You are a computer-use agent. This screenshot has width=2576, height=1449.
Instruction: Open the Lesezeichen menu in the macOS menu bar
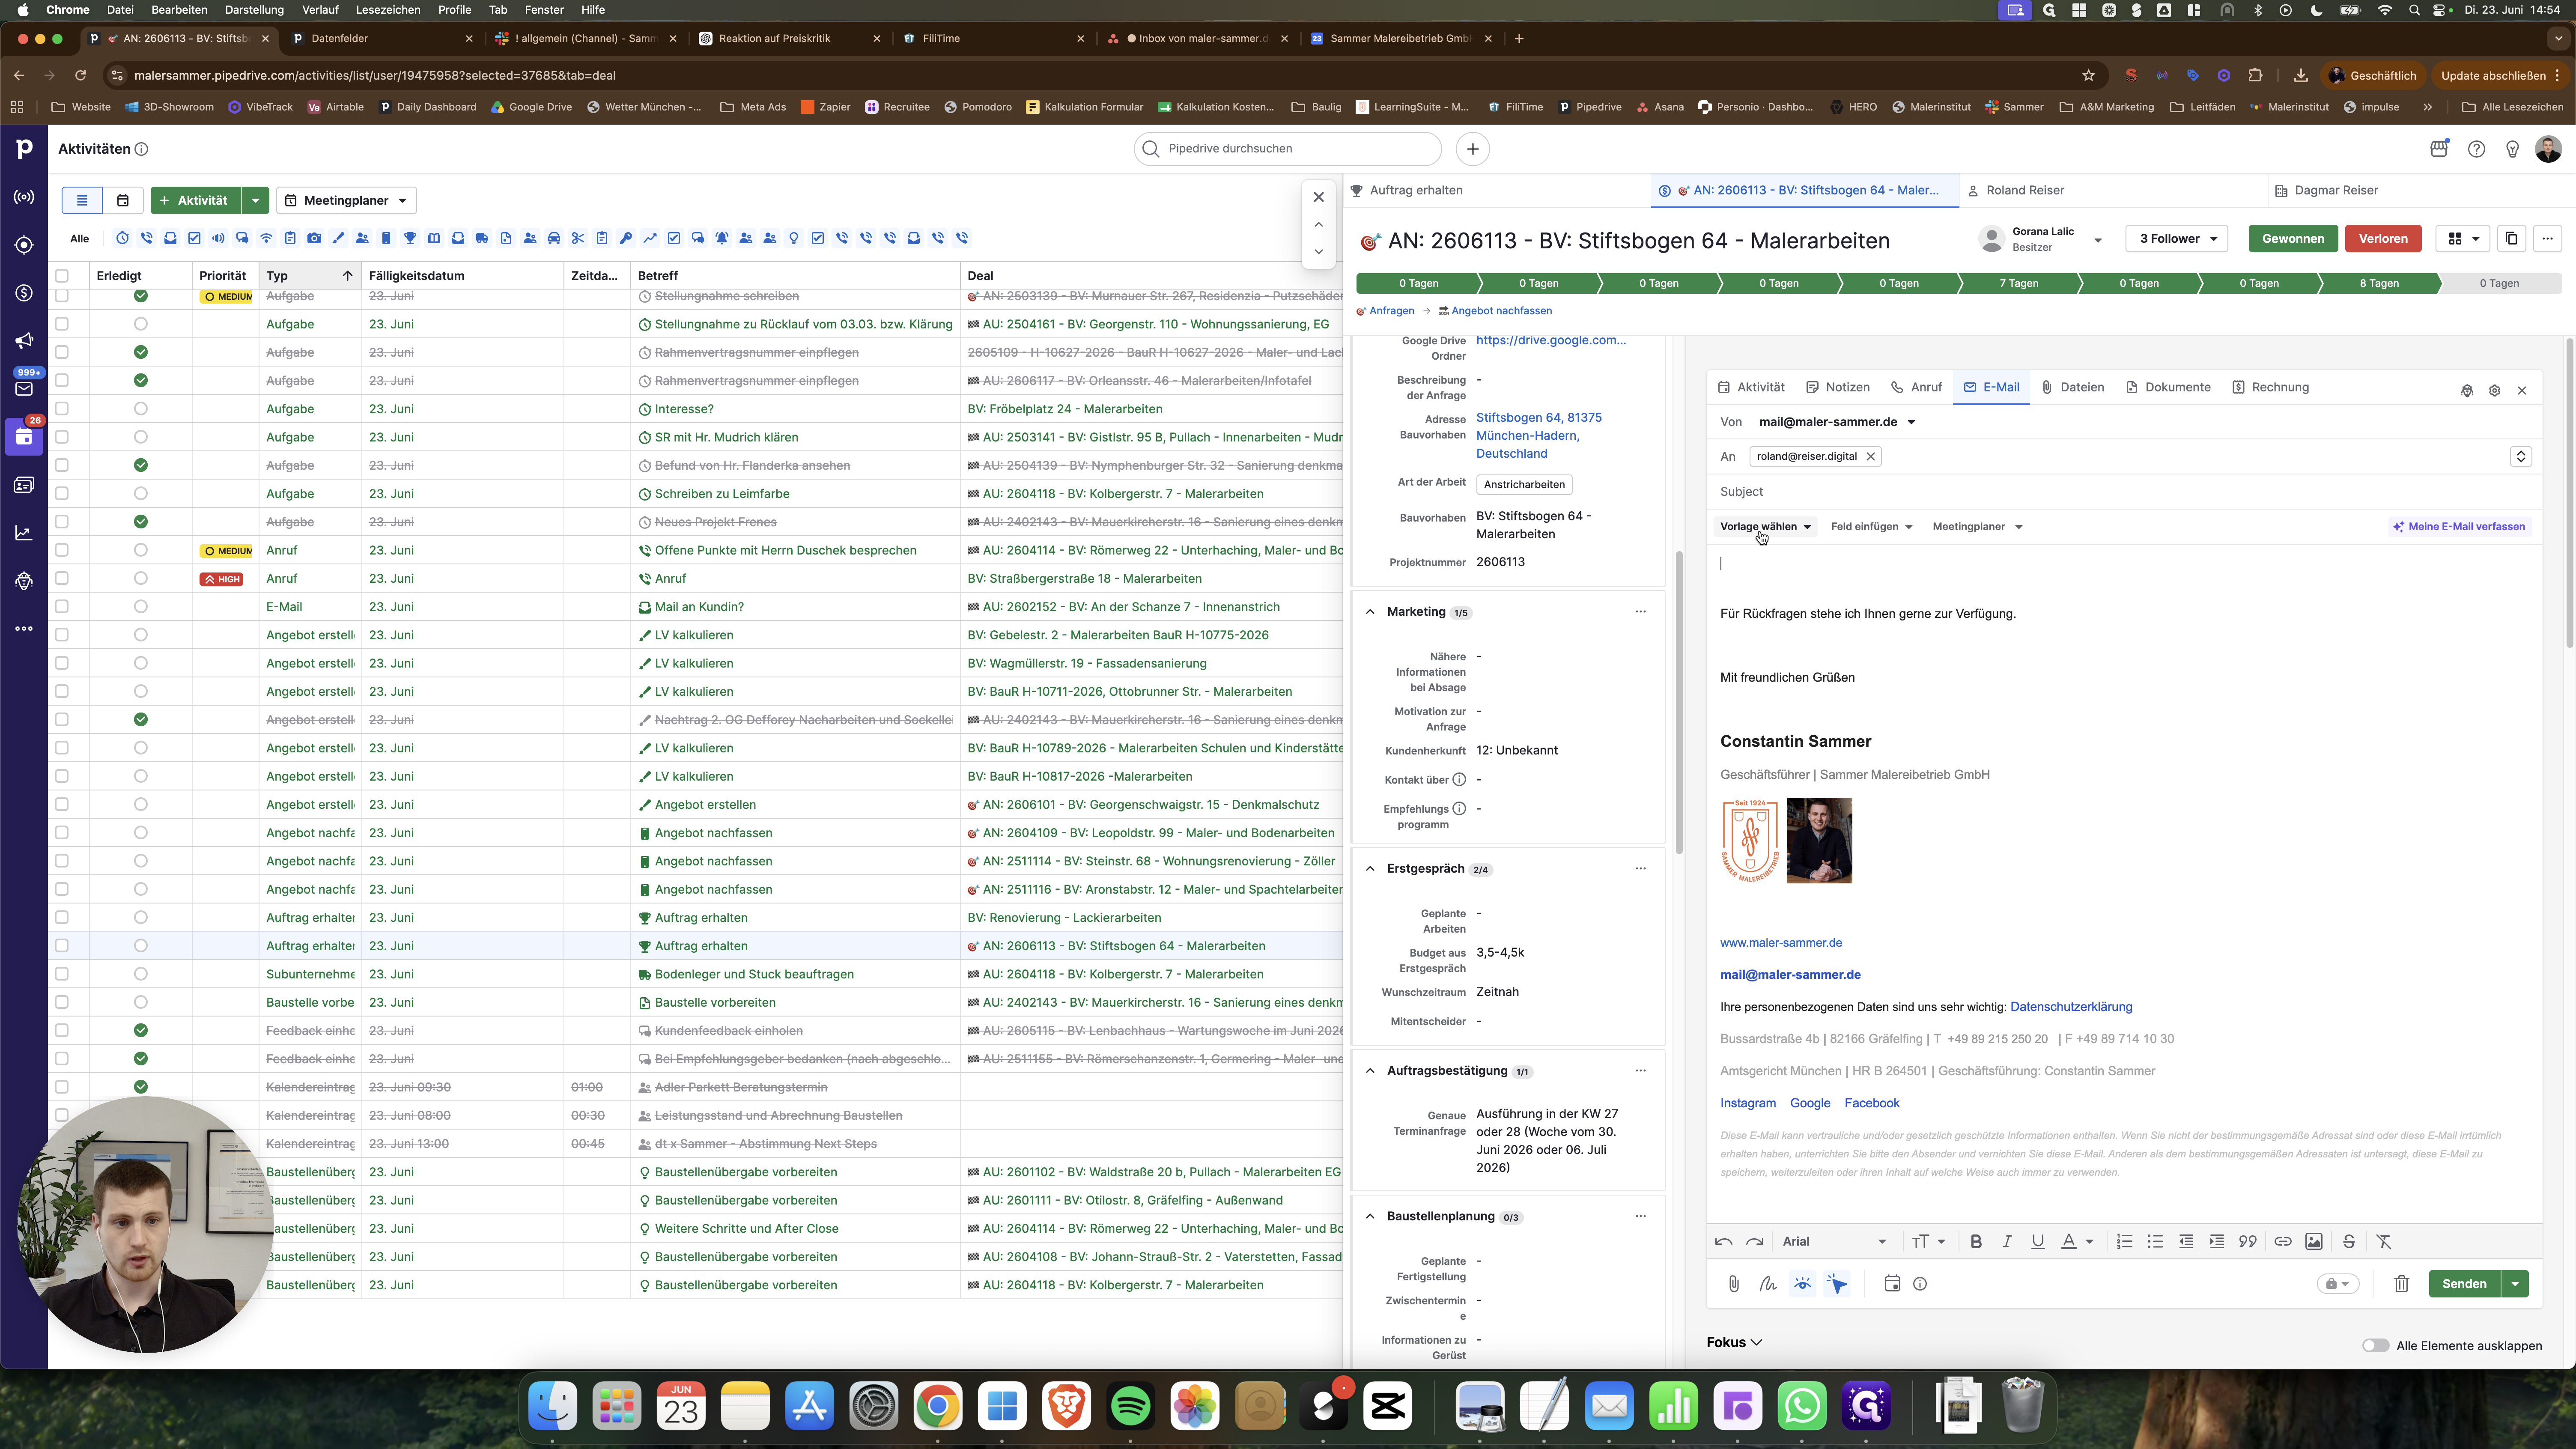pyautogui.click(x=387, y=10)
